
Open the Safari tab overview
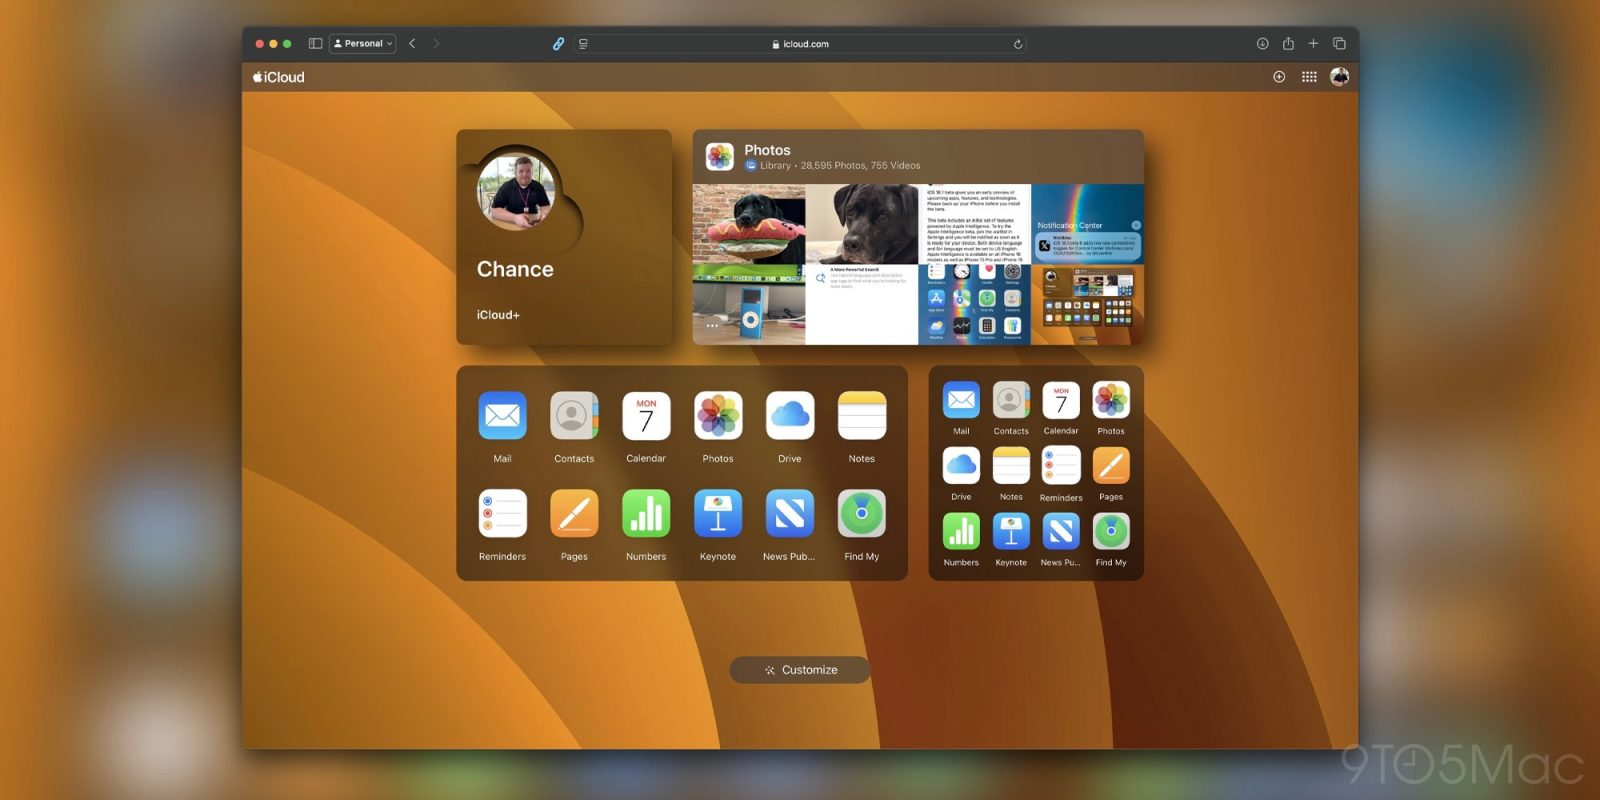click(1339, 44)
